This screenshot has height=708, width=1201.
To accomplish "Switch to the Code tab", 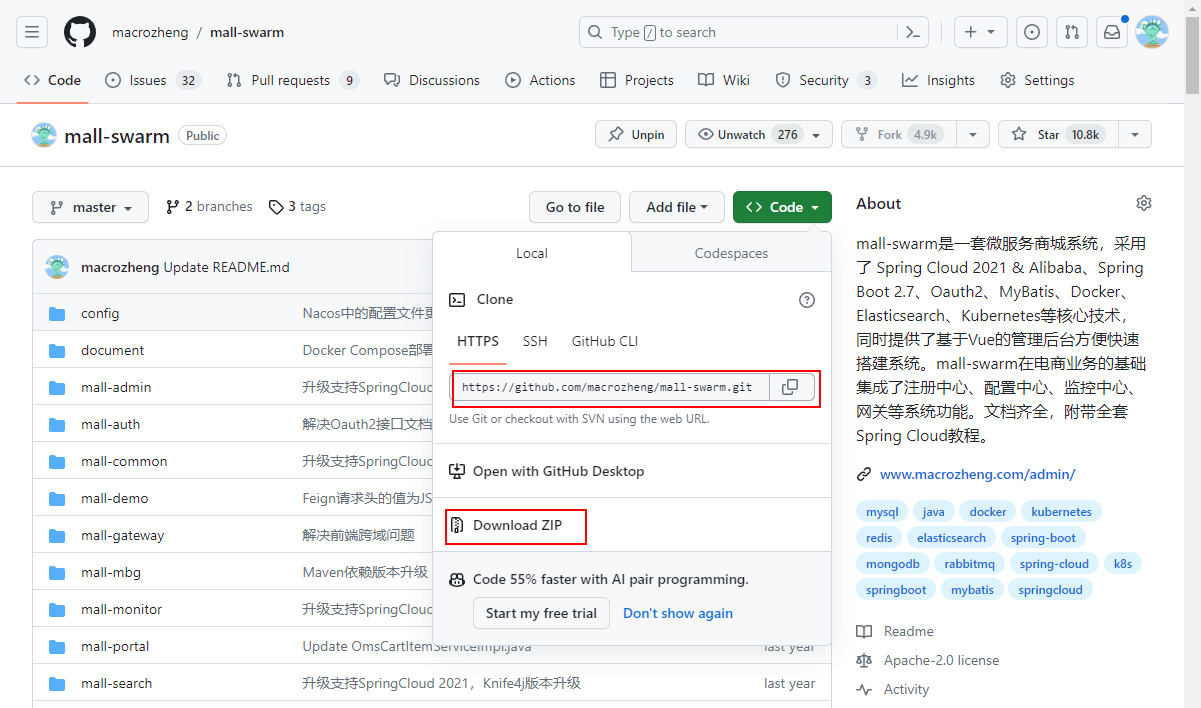I will [53, 80].
